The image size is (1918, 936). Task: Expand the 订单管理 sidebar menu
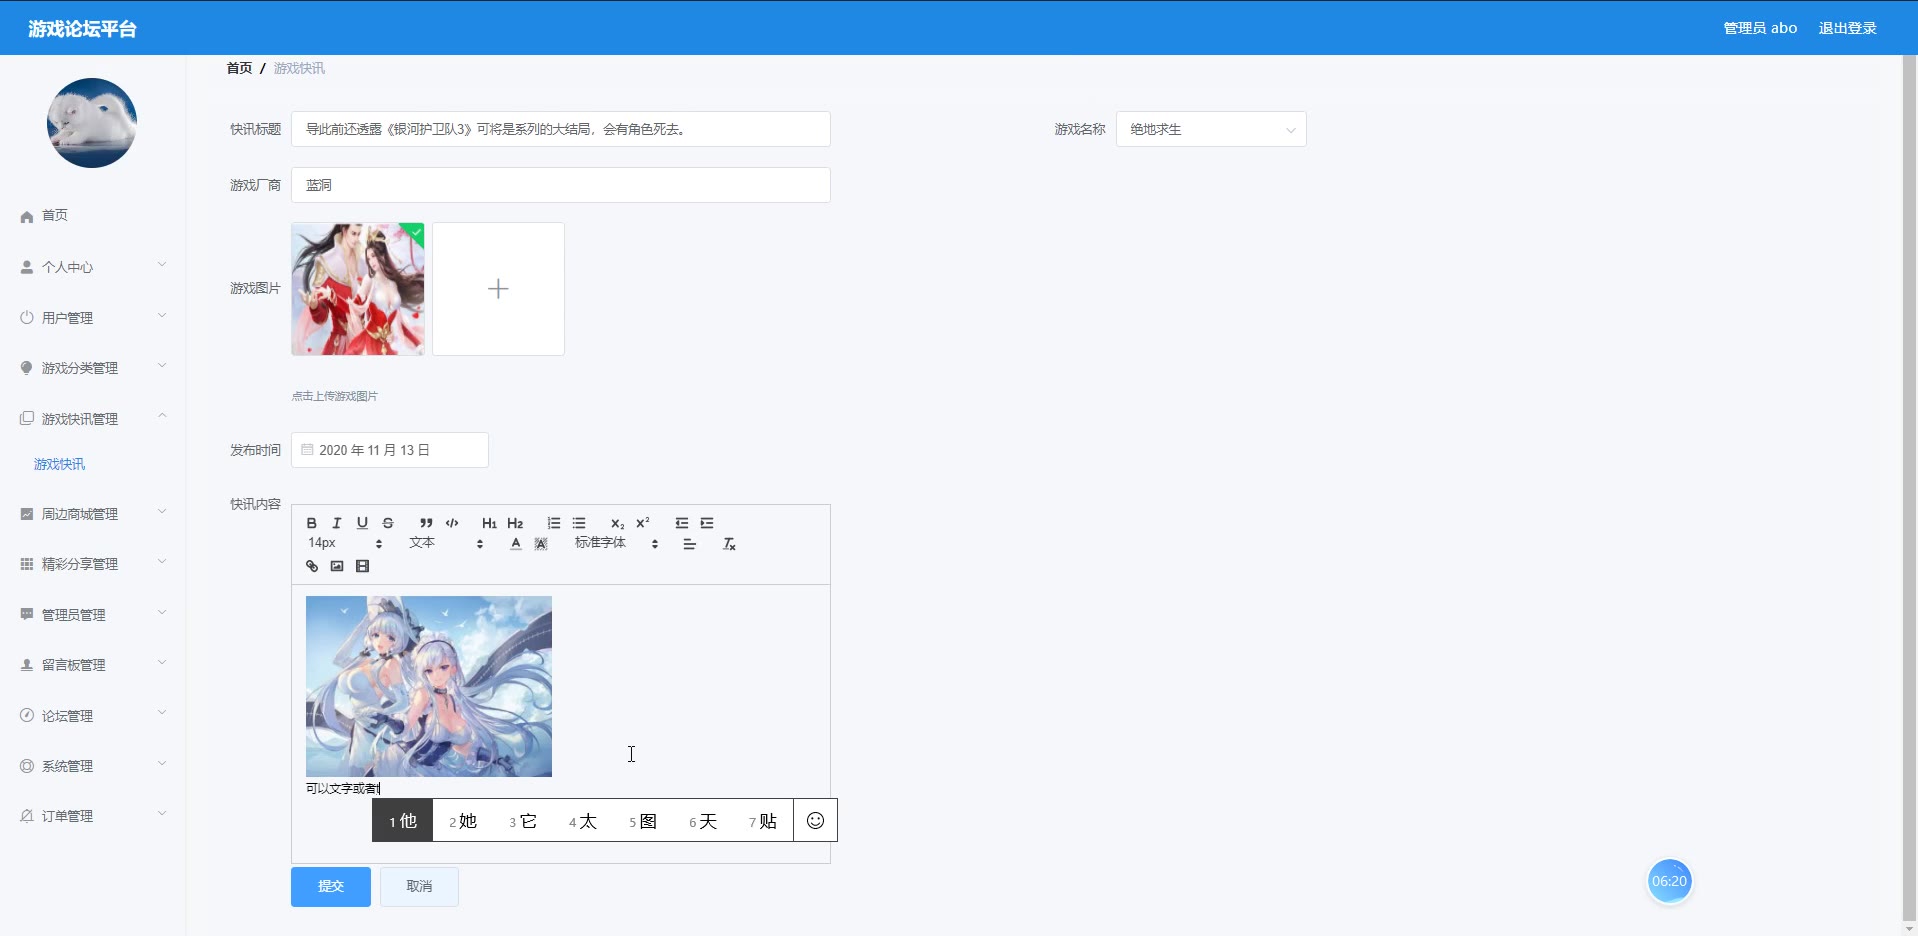[92, 816]
